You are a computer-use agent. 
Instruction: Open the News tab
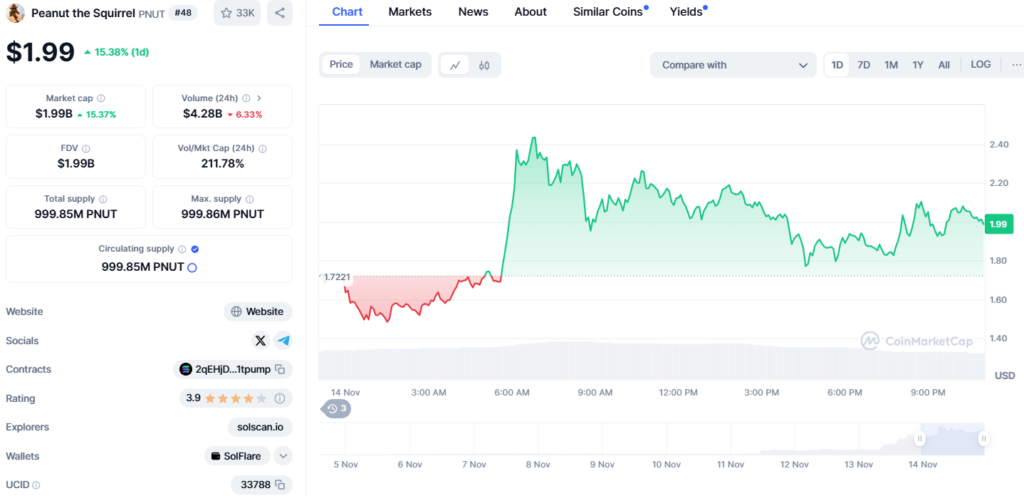click(473, 12)
